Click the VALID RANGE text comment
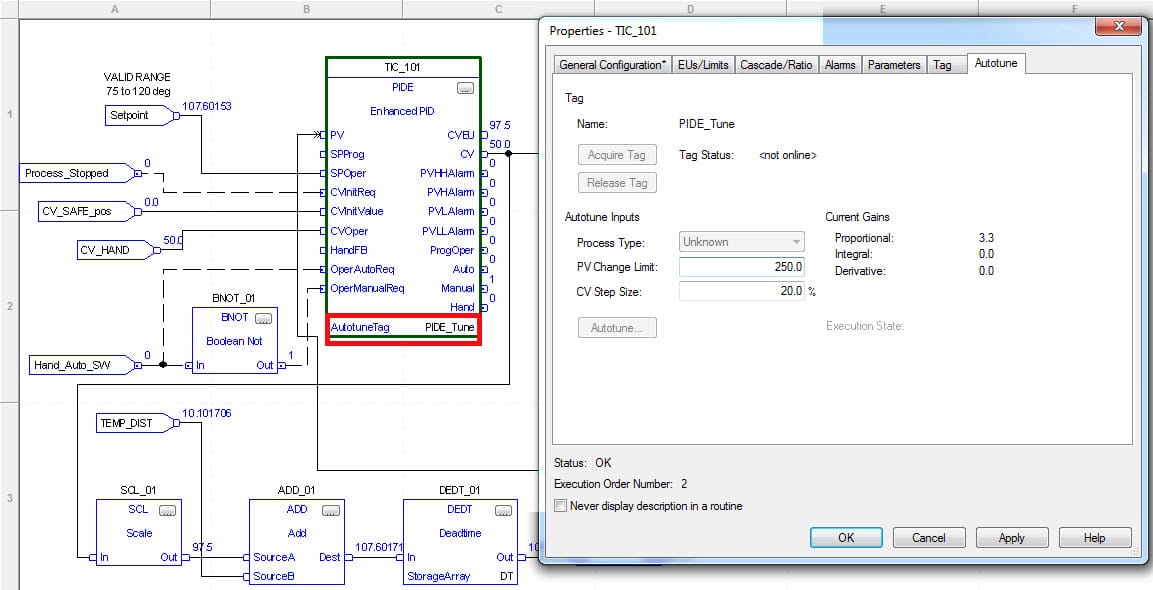Image resolution: width=1153 pixels, height=590 pixels. (137, 84)
